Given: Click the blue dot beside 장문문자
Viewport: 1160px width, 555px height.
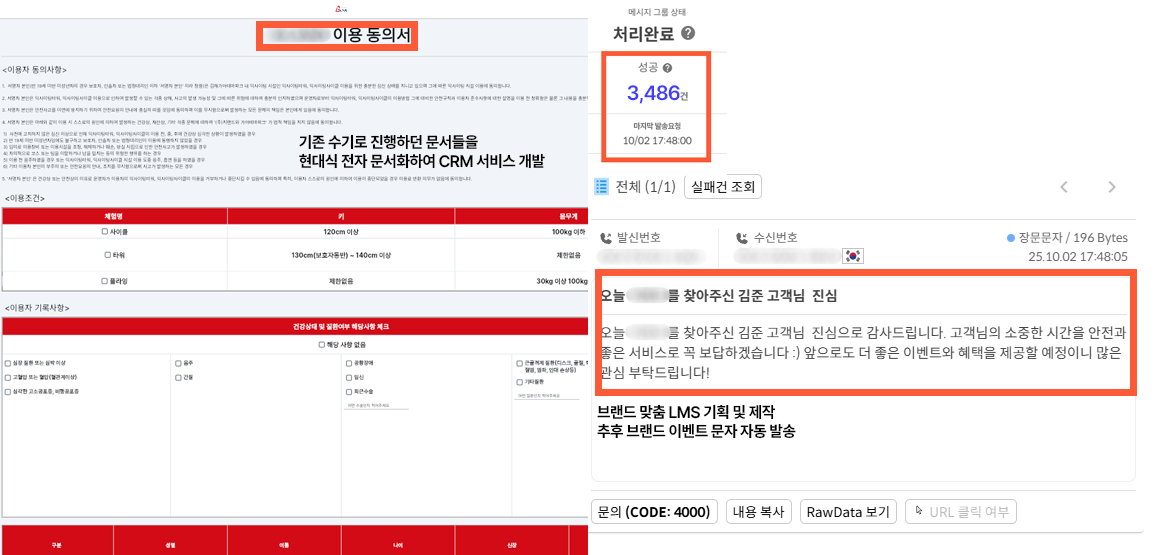Looking at the screenshot, I should (1011, 238).
